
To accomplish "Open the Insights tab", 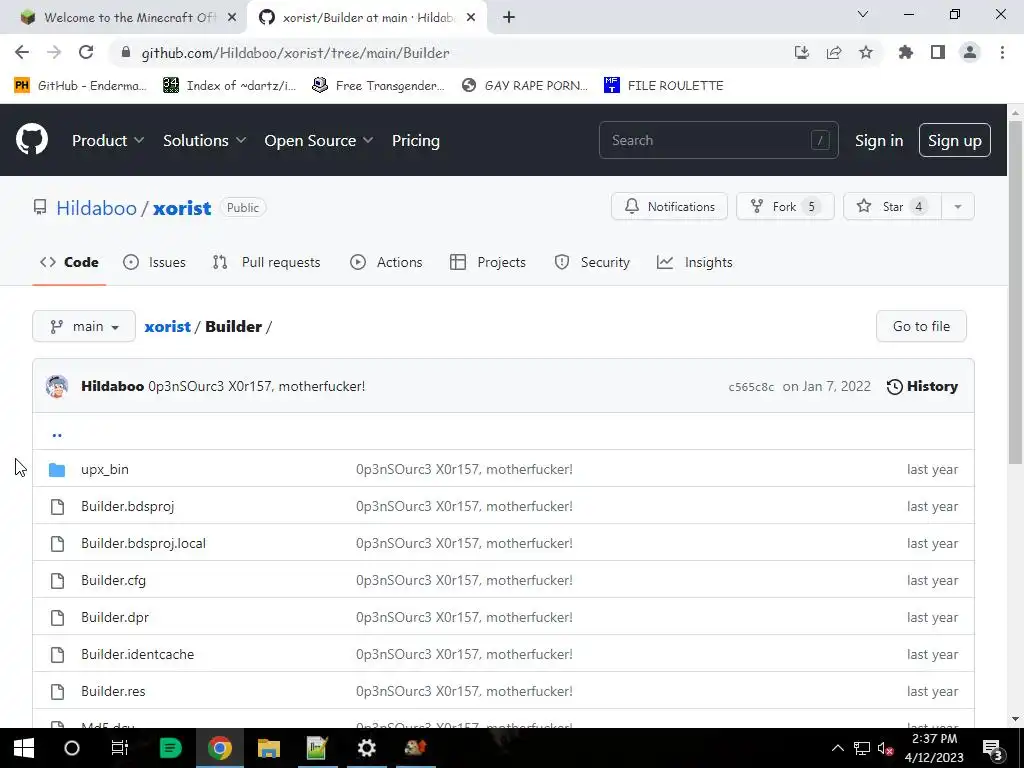I will 695,262.
